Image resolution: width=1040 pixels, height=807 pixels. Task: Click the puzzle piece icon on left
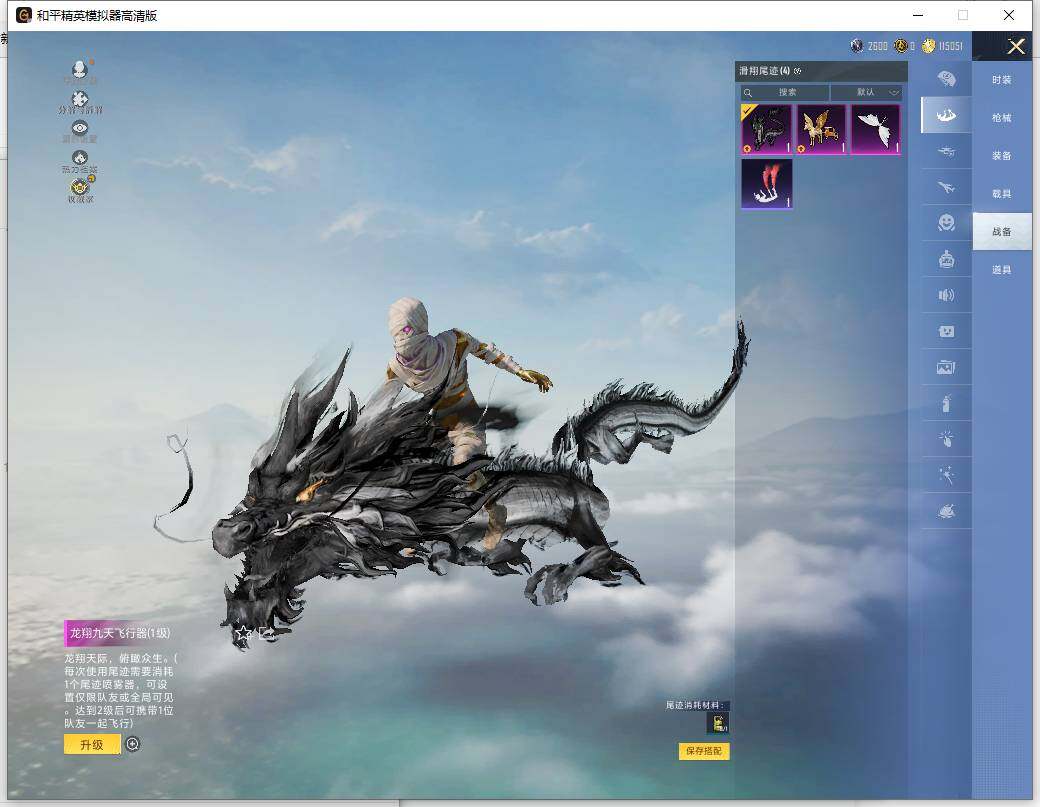click(x=80, y=99)
